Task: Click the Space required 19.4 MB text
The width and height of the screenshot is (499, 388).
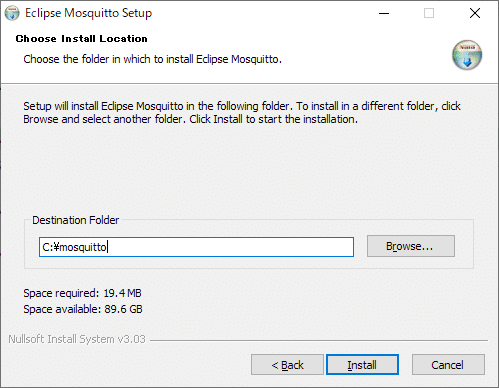Action: click(x=82, y=293)
